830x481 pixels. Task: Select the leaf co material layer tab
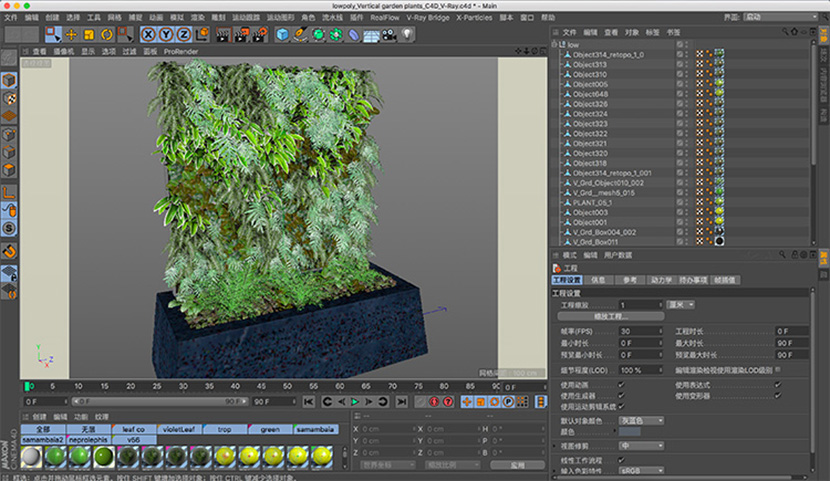[x=134, y=429]
